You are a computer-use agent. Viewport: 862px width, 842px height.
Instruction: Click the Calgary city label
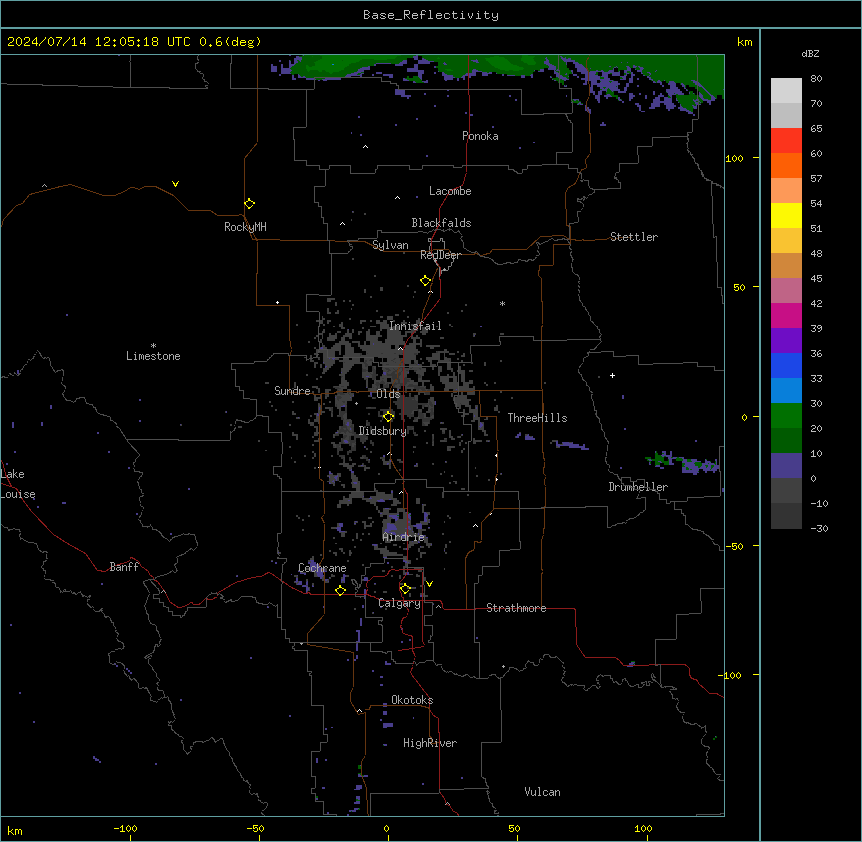(x=399, y=603)
